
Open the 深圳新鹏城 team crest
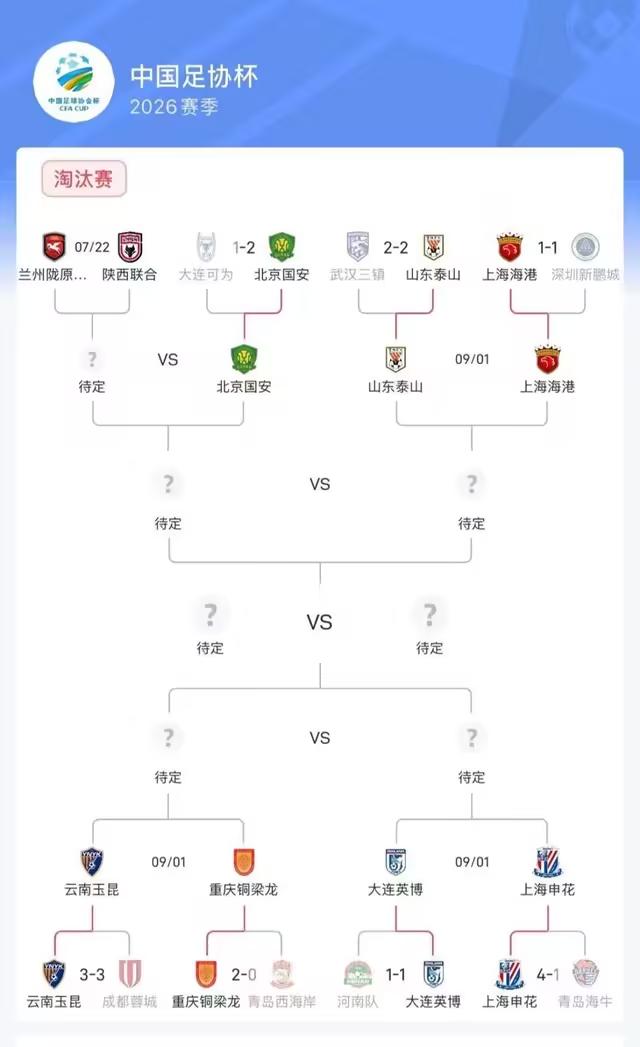585,246
